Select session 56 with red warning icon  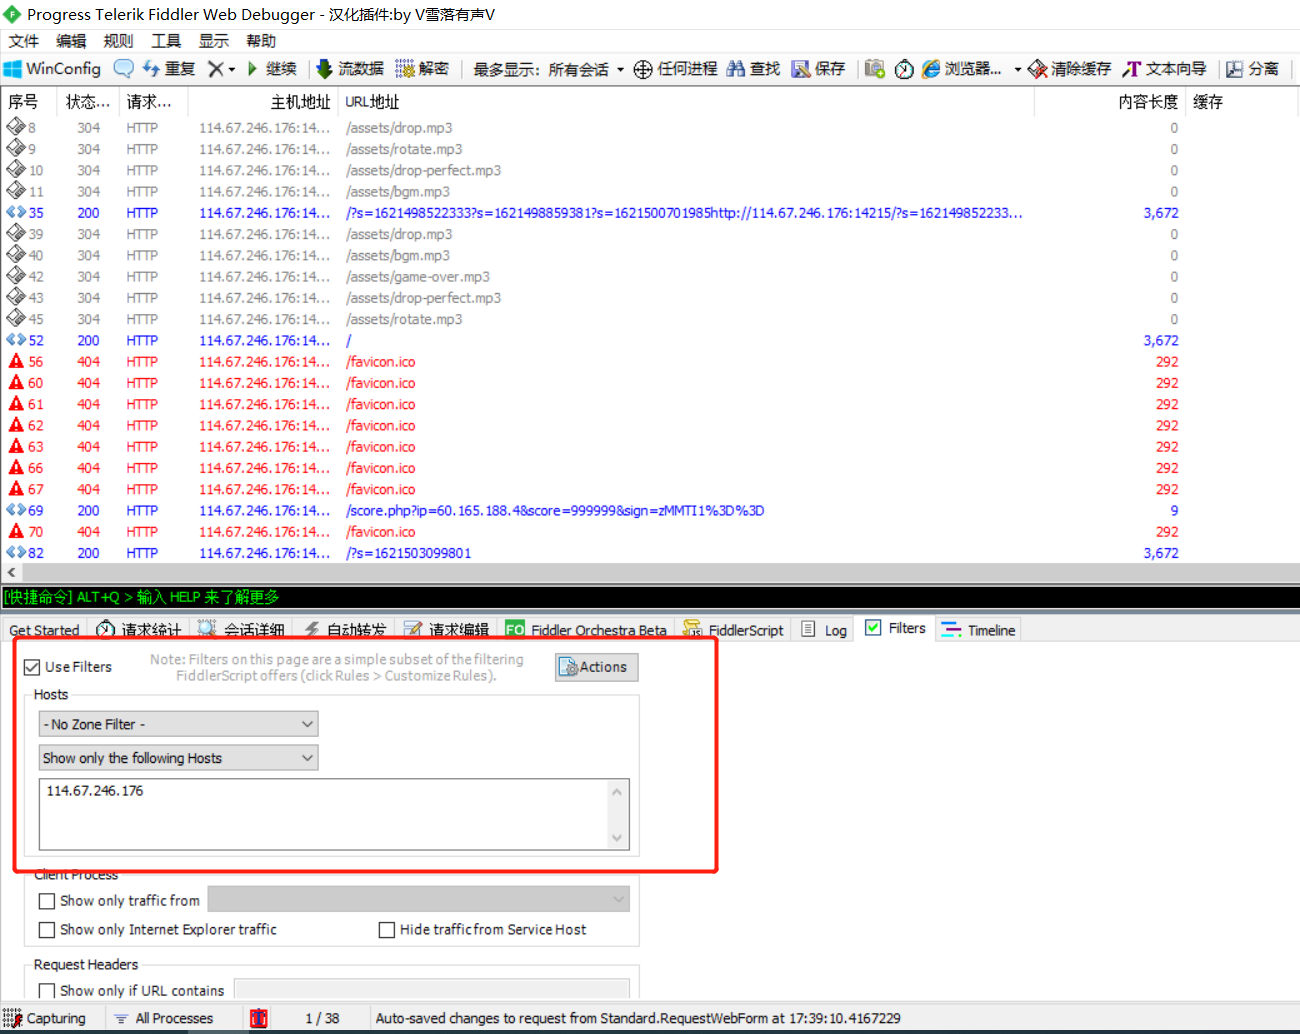pos(16,361)
